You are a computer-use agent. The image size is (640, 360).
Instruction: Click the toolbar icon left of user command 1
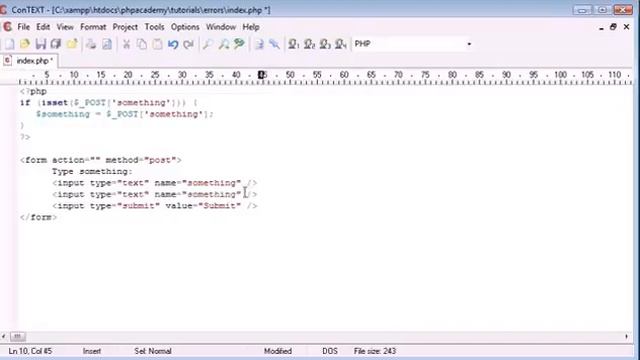tap(274, 44)
